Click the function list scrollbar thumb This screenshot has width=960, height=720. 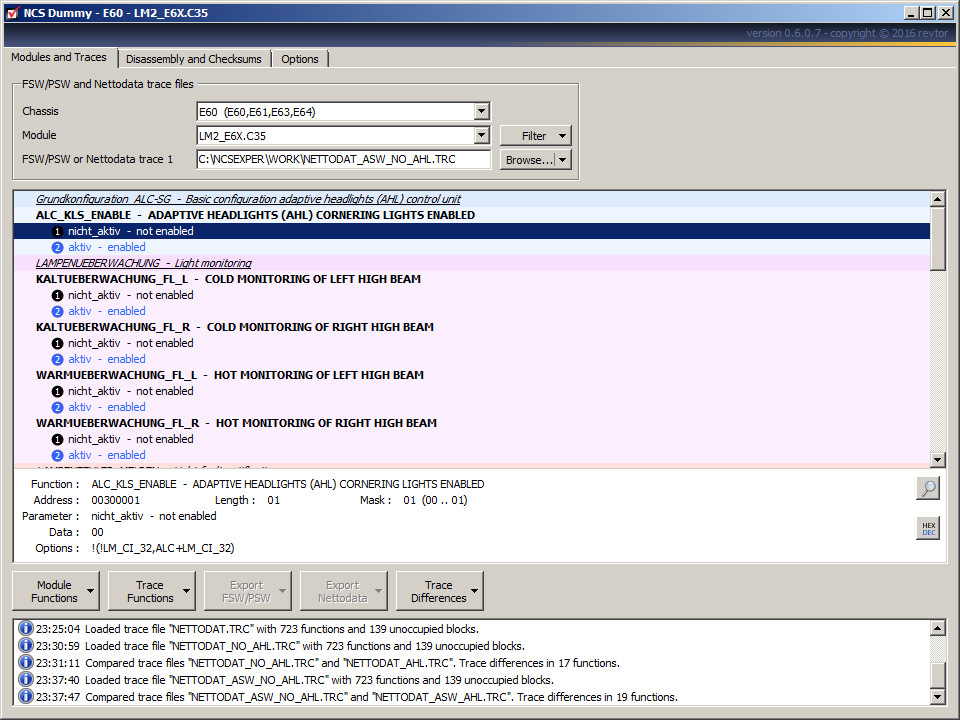click(937, 238)
